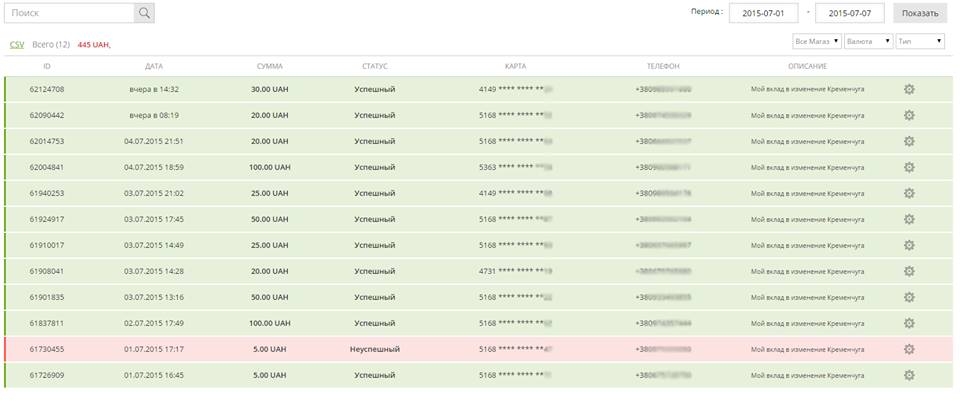This screenshot has width=960, height=413.
Task: Focus the 'Поиск' search field
Action: 69,13
